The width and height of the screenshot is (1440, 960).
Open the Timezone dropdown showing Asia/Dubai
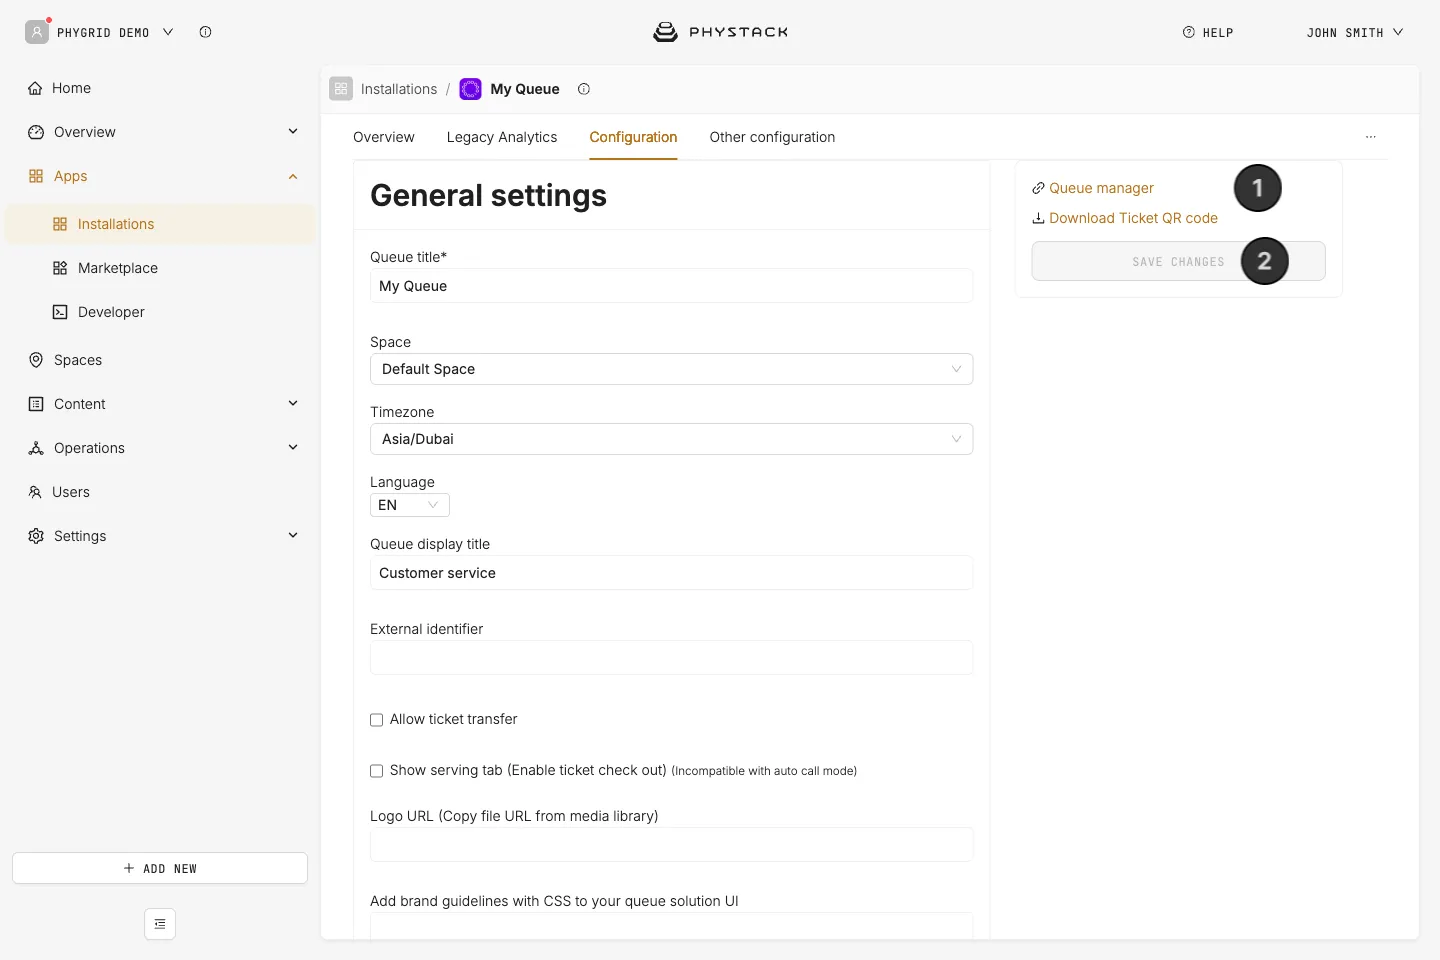(671, 439)
